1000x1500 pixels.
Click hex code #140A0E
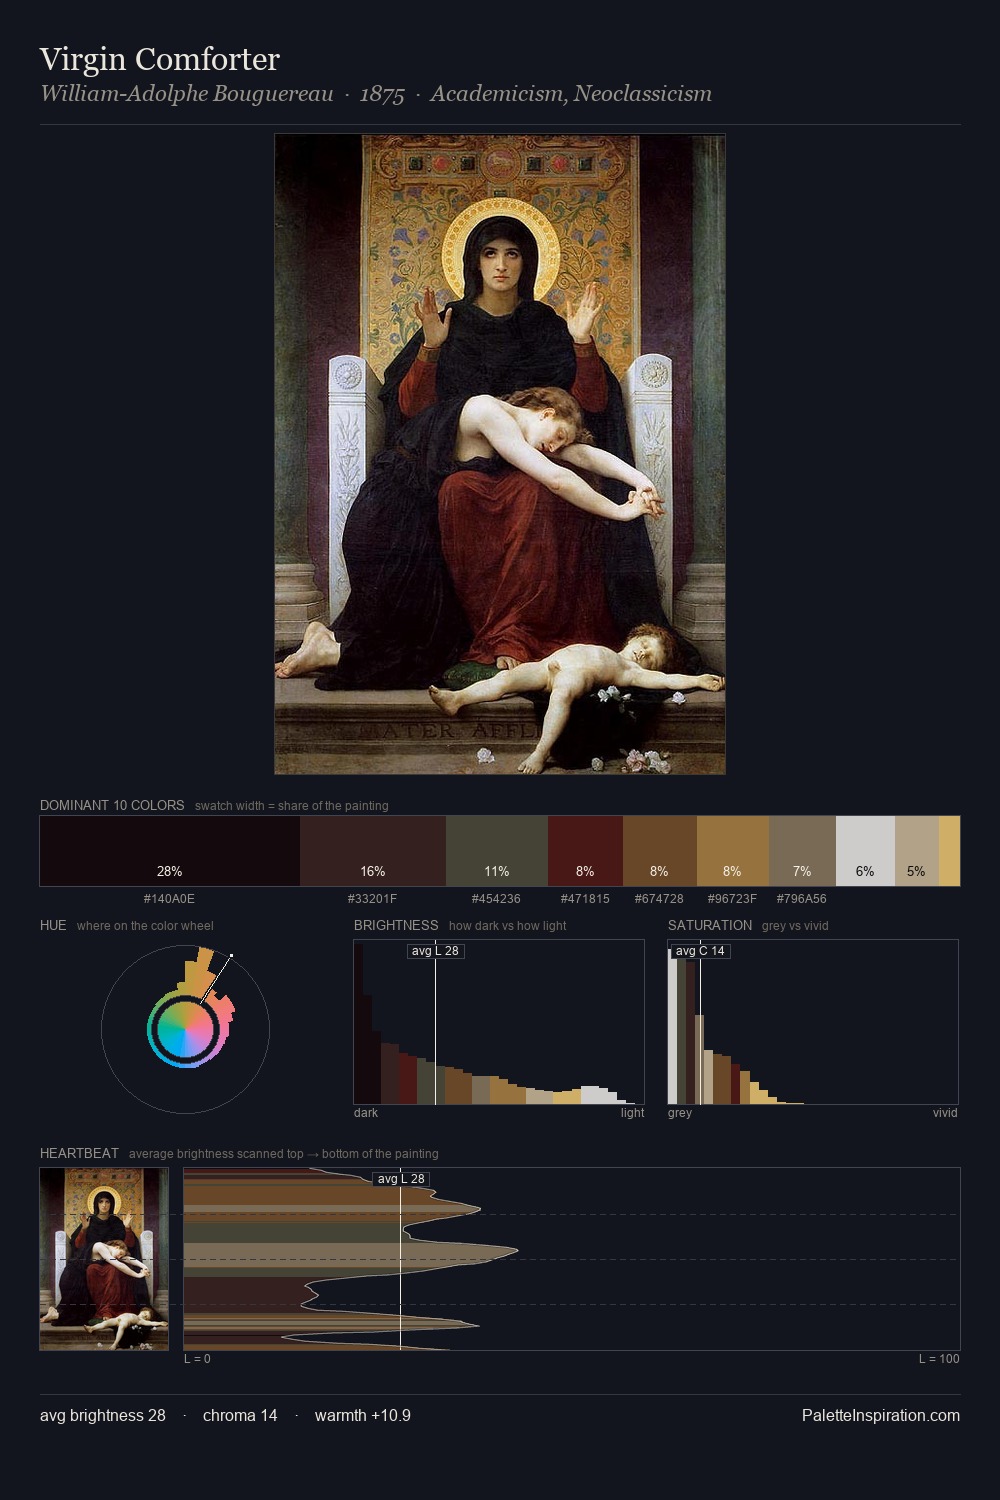click(169, 899)
